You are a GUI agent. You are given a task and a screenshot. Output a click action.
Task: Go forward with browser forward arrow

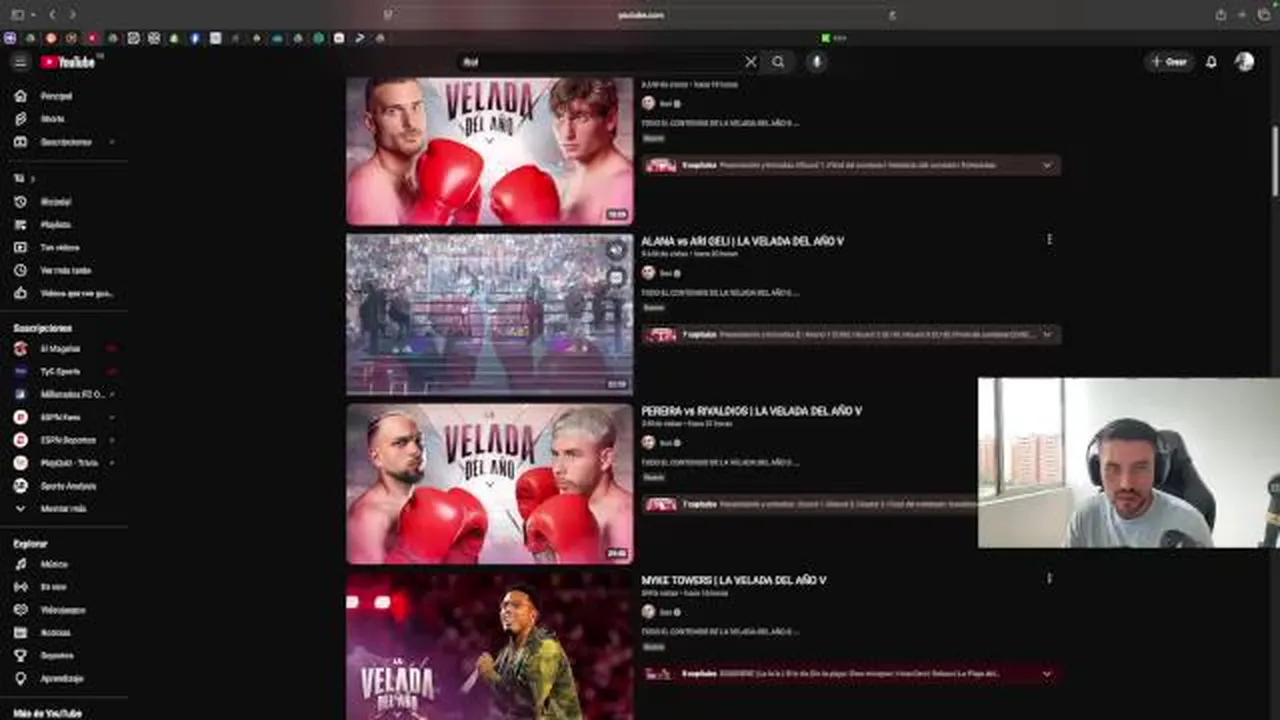pos(72,15)
